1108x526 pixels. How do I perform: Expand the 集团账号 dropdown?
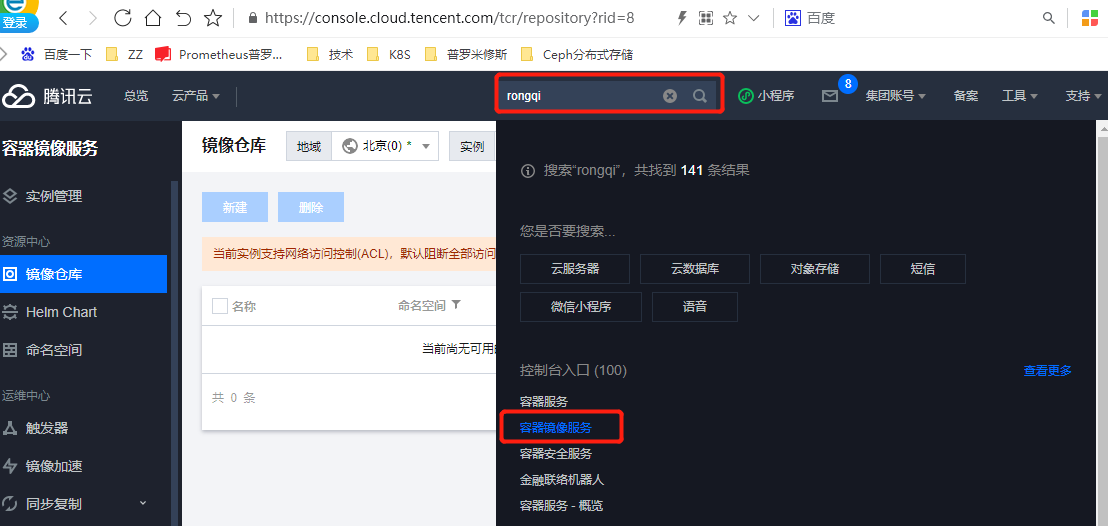895,95
